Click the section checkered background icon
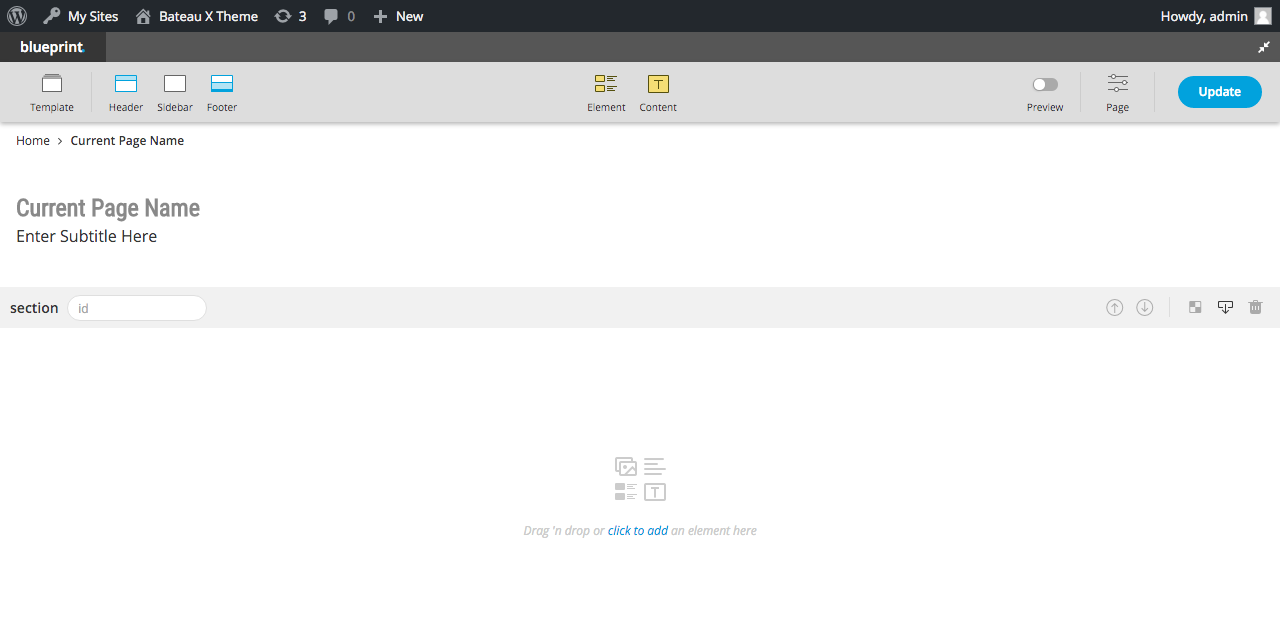 click(1195, 308)
